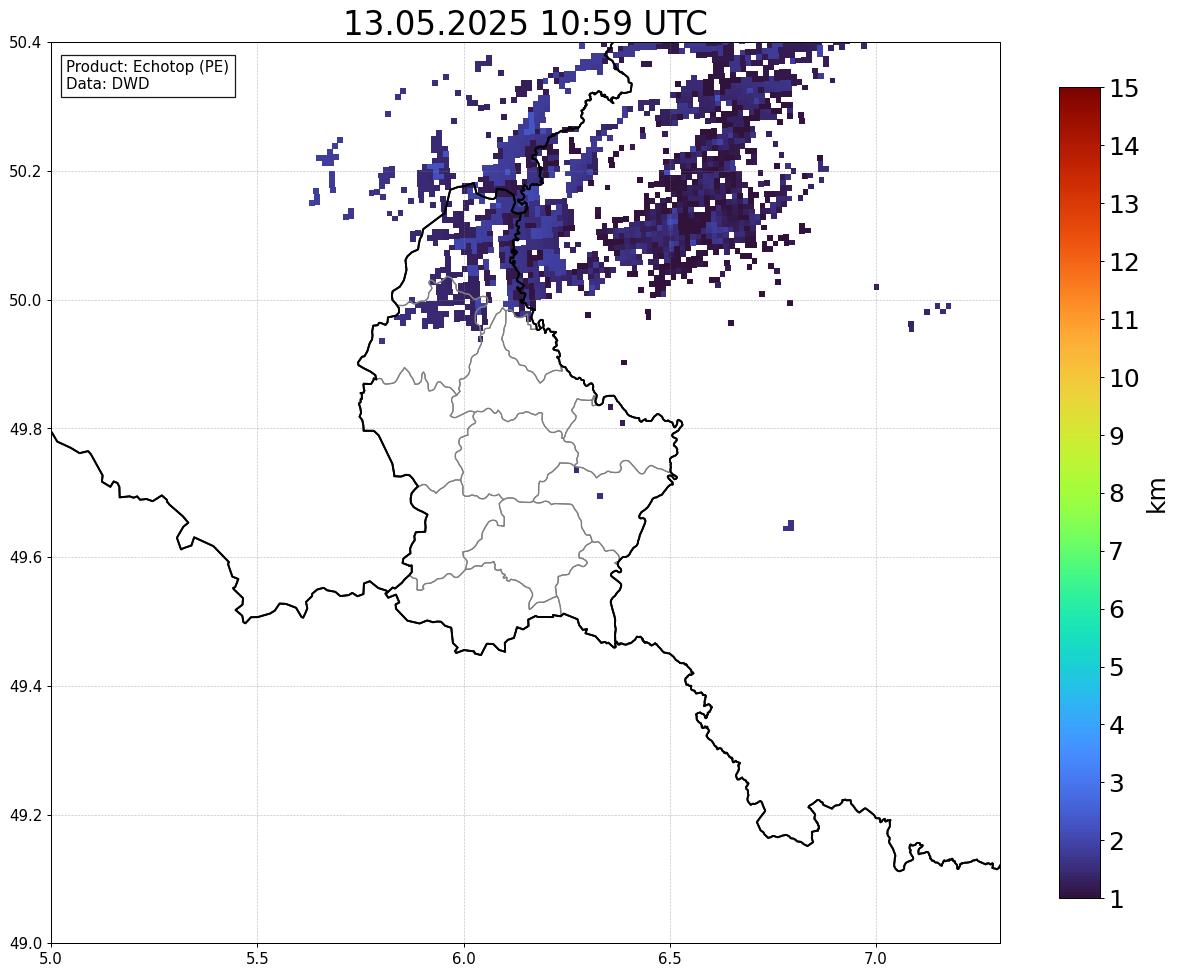
Task: Click colorbar tick label 10
Action: point(1124,378)
